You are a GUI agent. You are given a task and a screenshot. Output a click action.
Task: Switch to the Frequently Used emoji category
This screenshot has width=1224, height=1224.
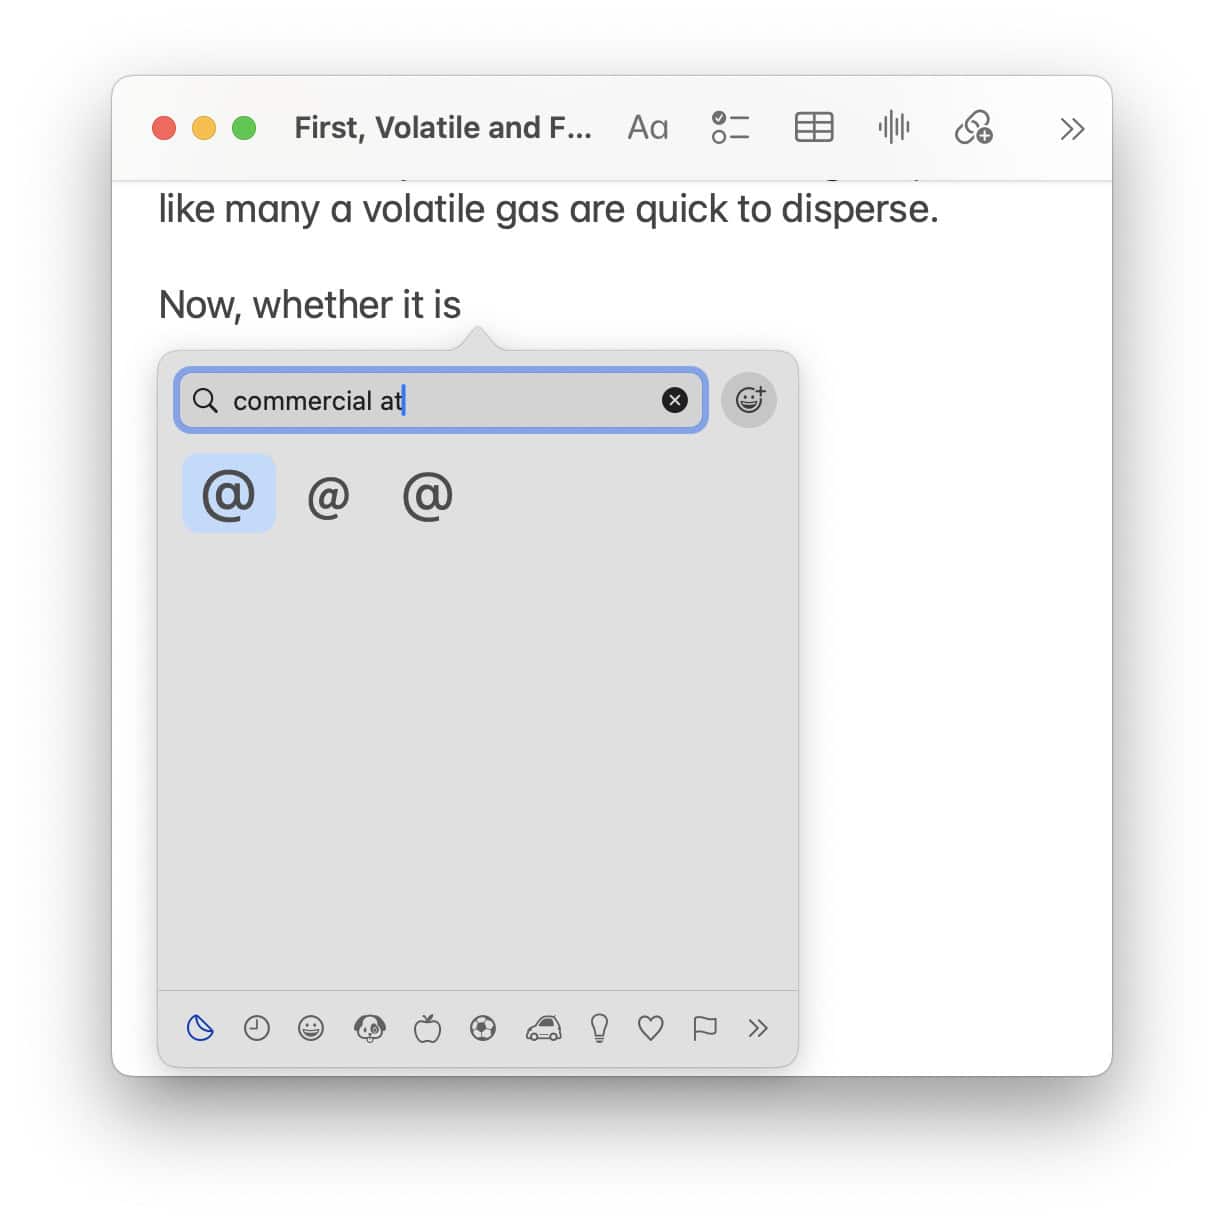point(256,1028)
